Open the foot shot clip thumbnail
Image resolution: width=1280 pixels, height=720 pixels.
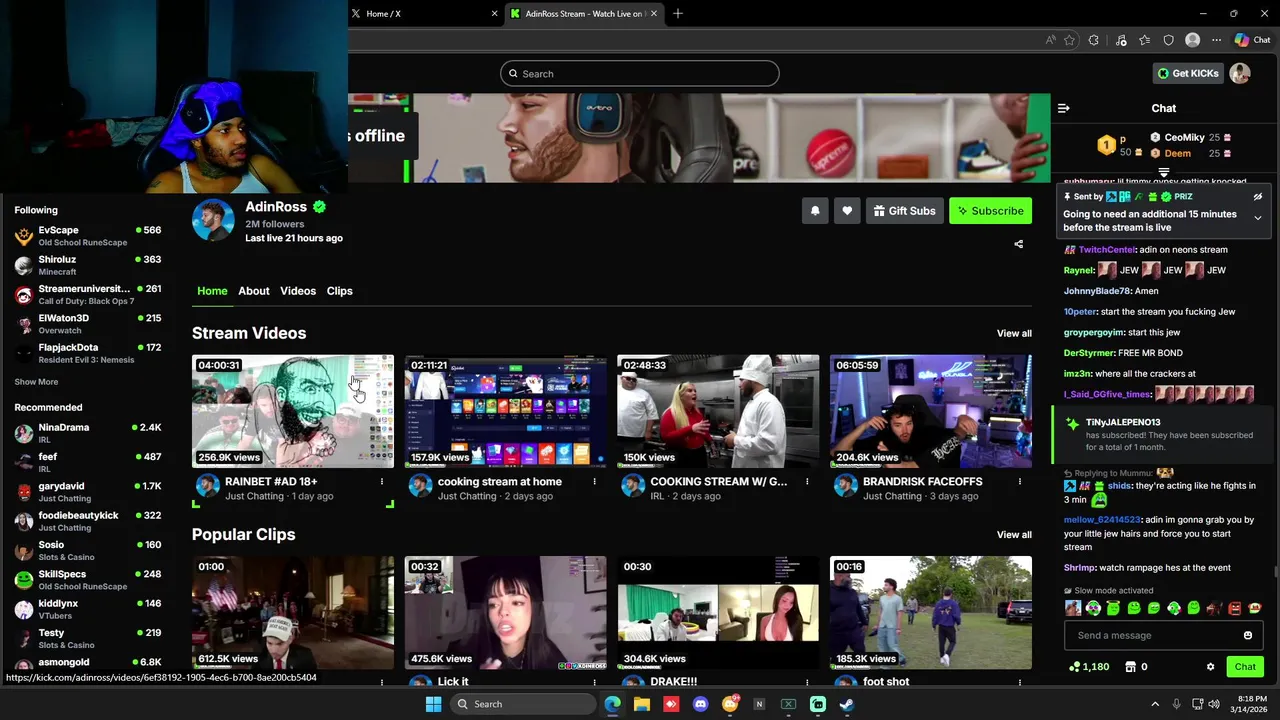(931, 613)
